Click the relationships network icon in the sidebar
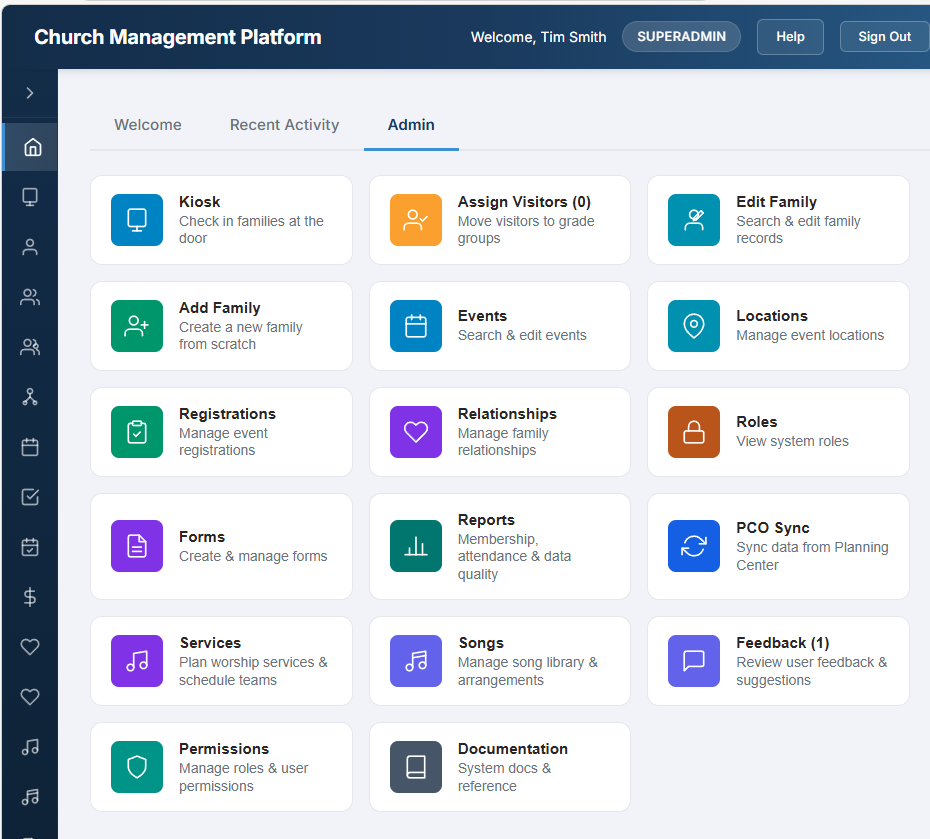The image size is (930, 839). (29, 396)
